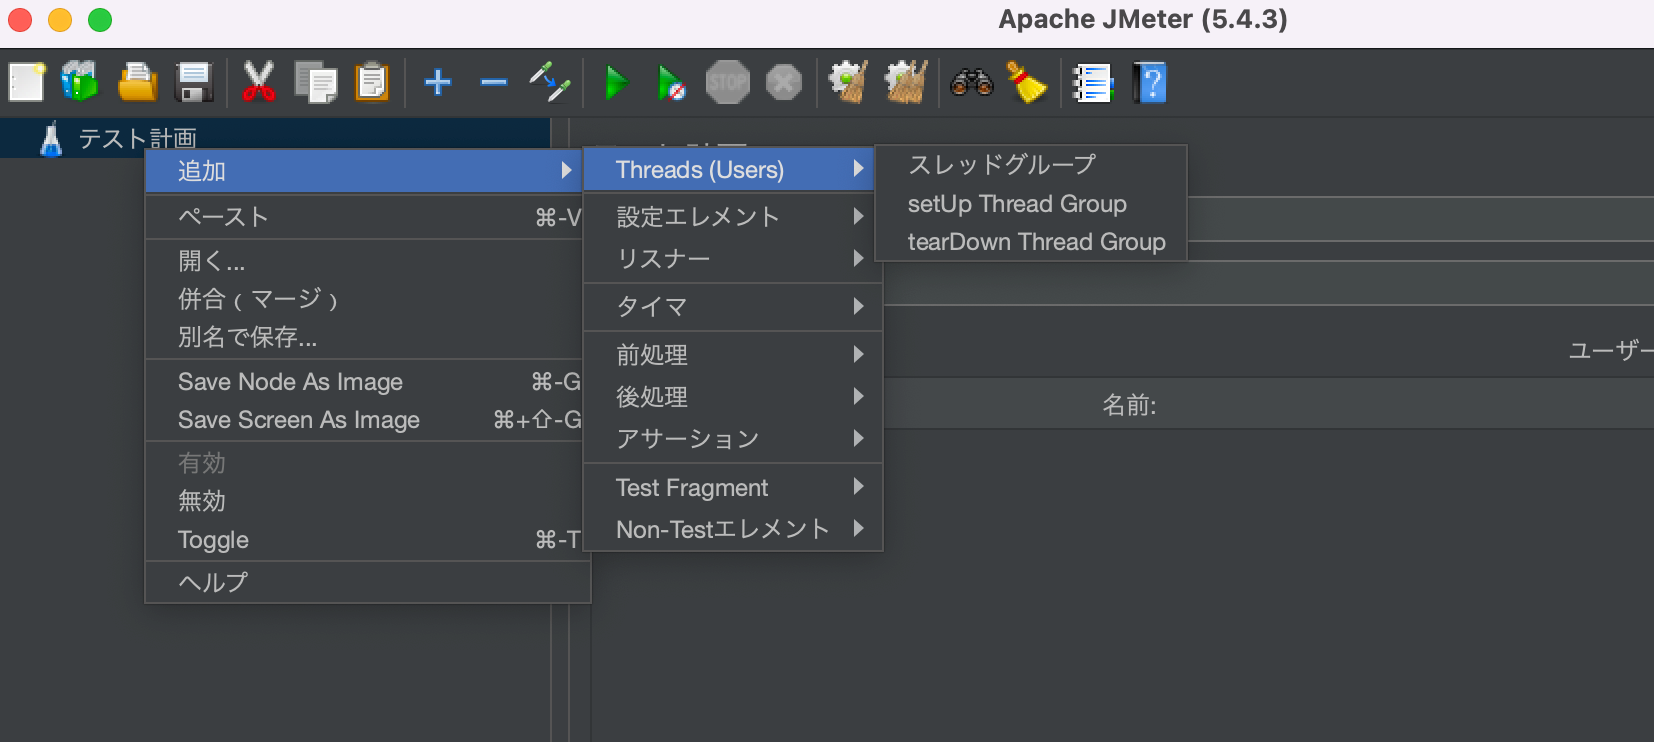
Task: Click the Open file folder icon
Action: [x=137, y=82]
